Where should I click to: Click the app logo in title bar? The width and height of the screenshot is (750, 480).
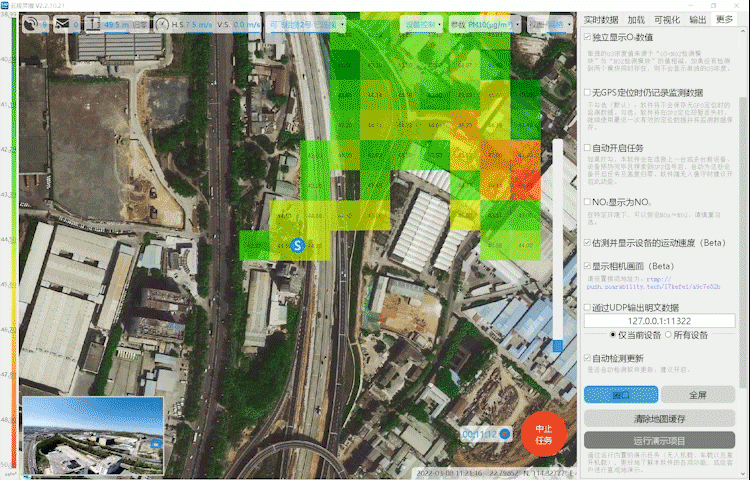tap(6, 5)
